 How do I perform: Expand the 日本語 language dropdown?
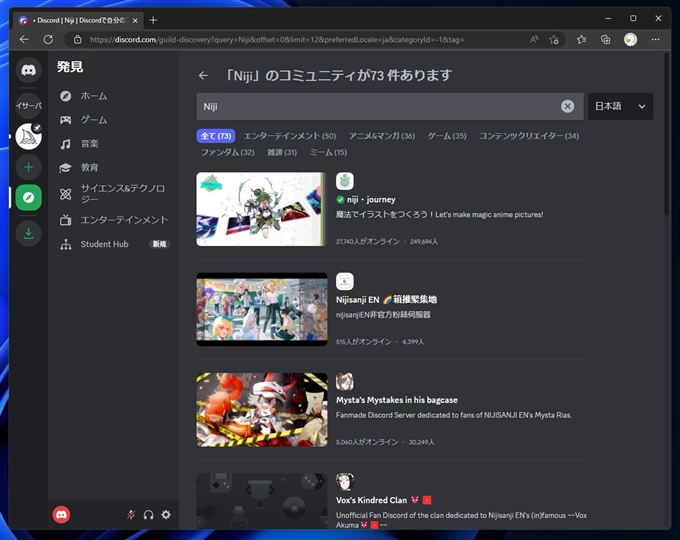point(621,106)
